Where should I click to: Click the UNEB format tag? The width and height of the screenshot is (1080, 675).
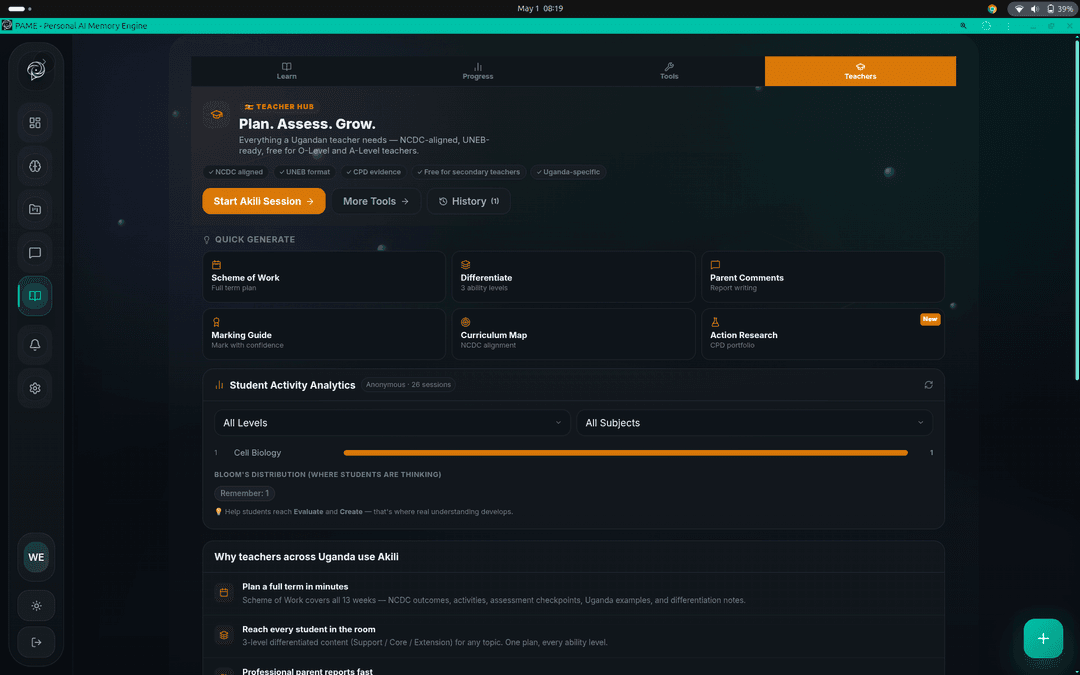(x=304, y=172)
